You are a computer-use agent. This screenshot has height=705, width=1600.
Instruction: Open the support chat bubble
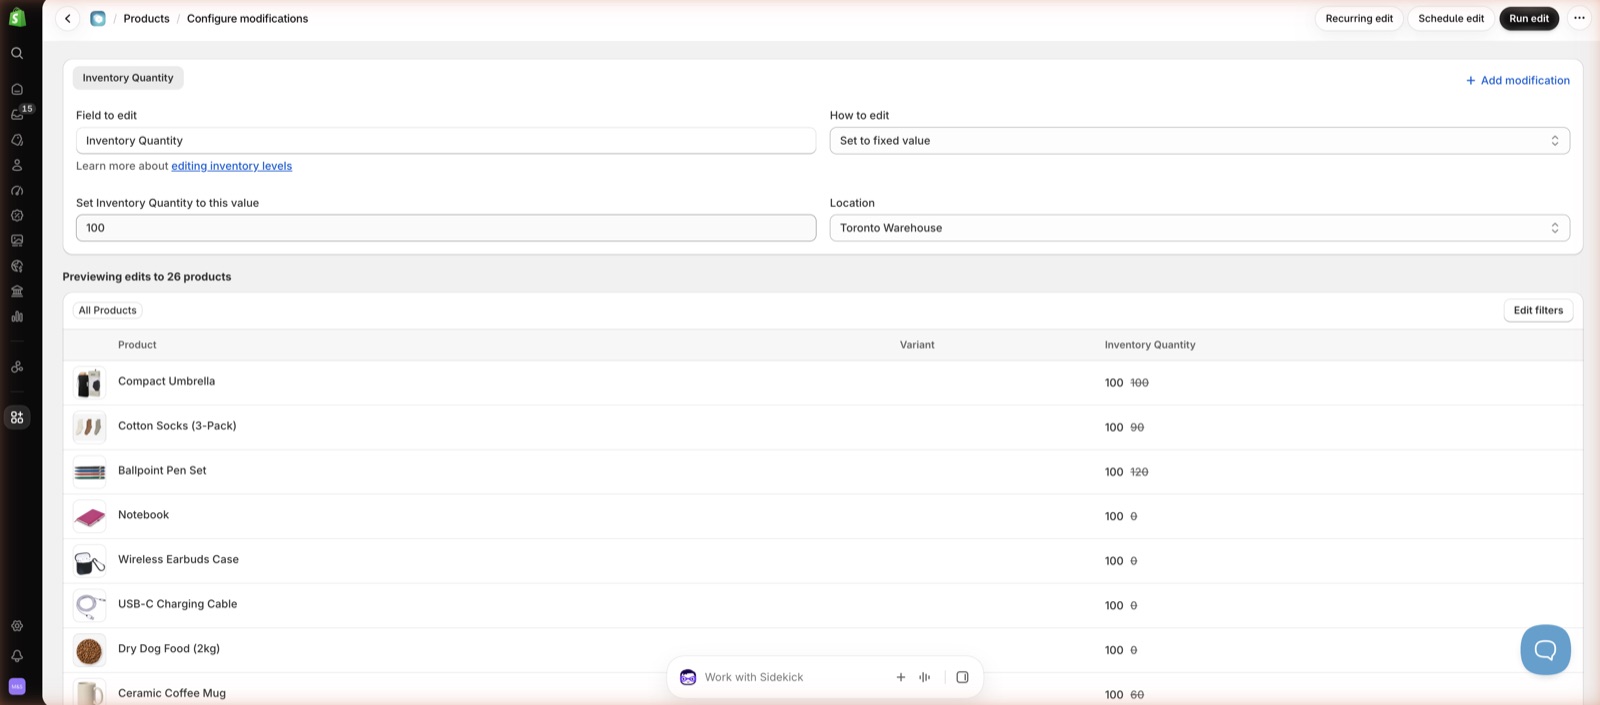point(1545,650)
